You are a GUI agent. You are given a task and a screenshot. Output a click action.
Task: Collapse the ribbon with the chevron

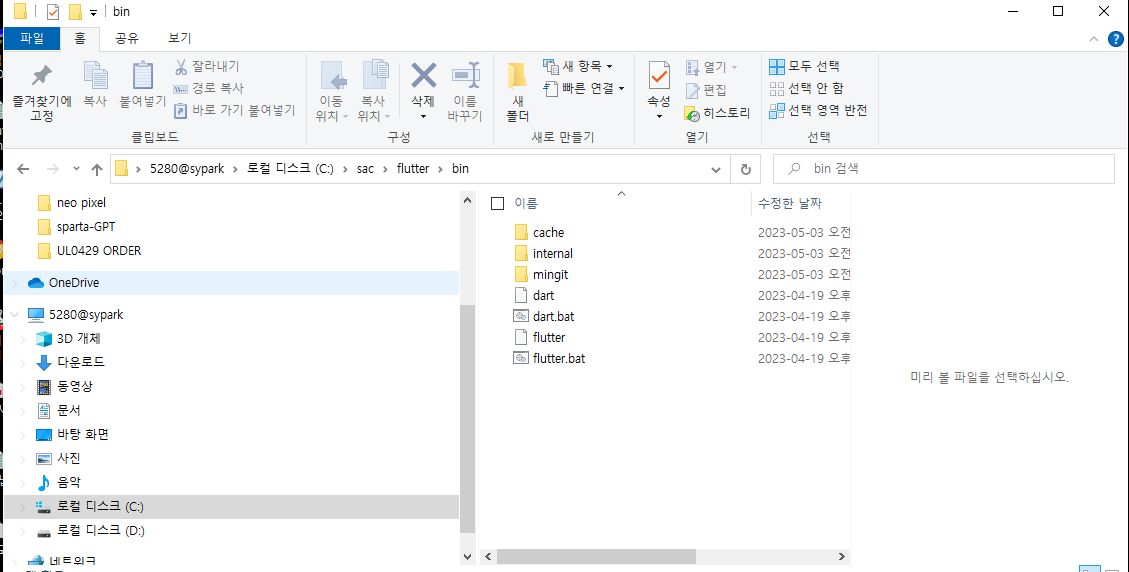pos(1094,39)
